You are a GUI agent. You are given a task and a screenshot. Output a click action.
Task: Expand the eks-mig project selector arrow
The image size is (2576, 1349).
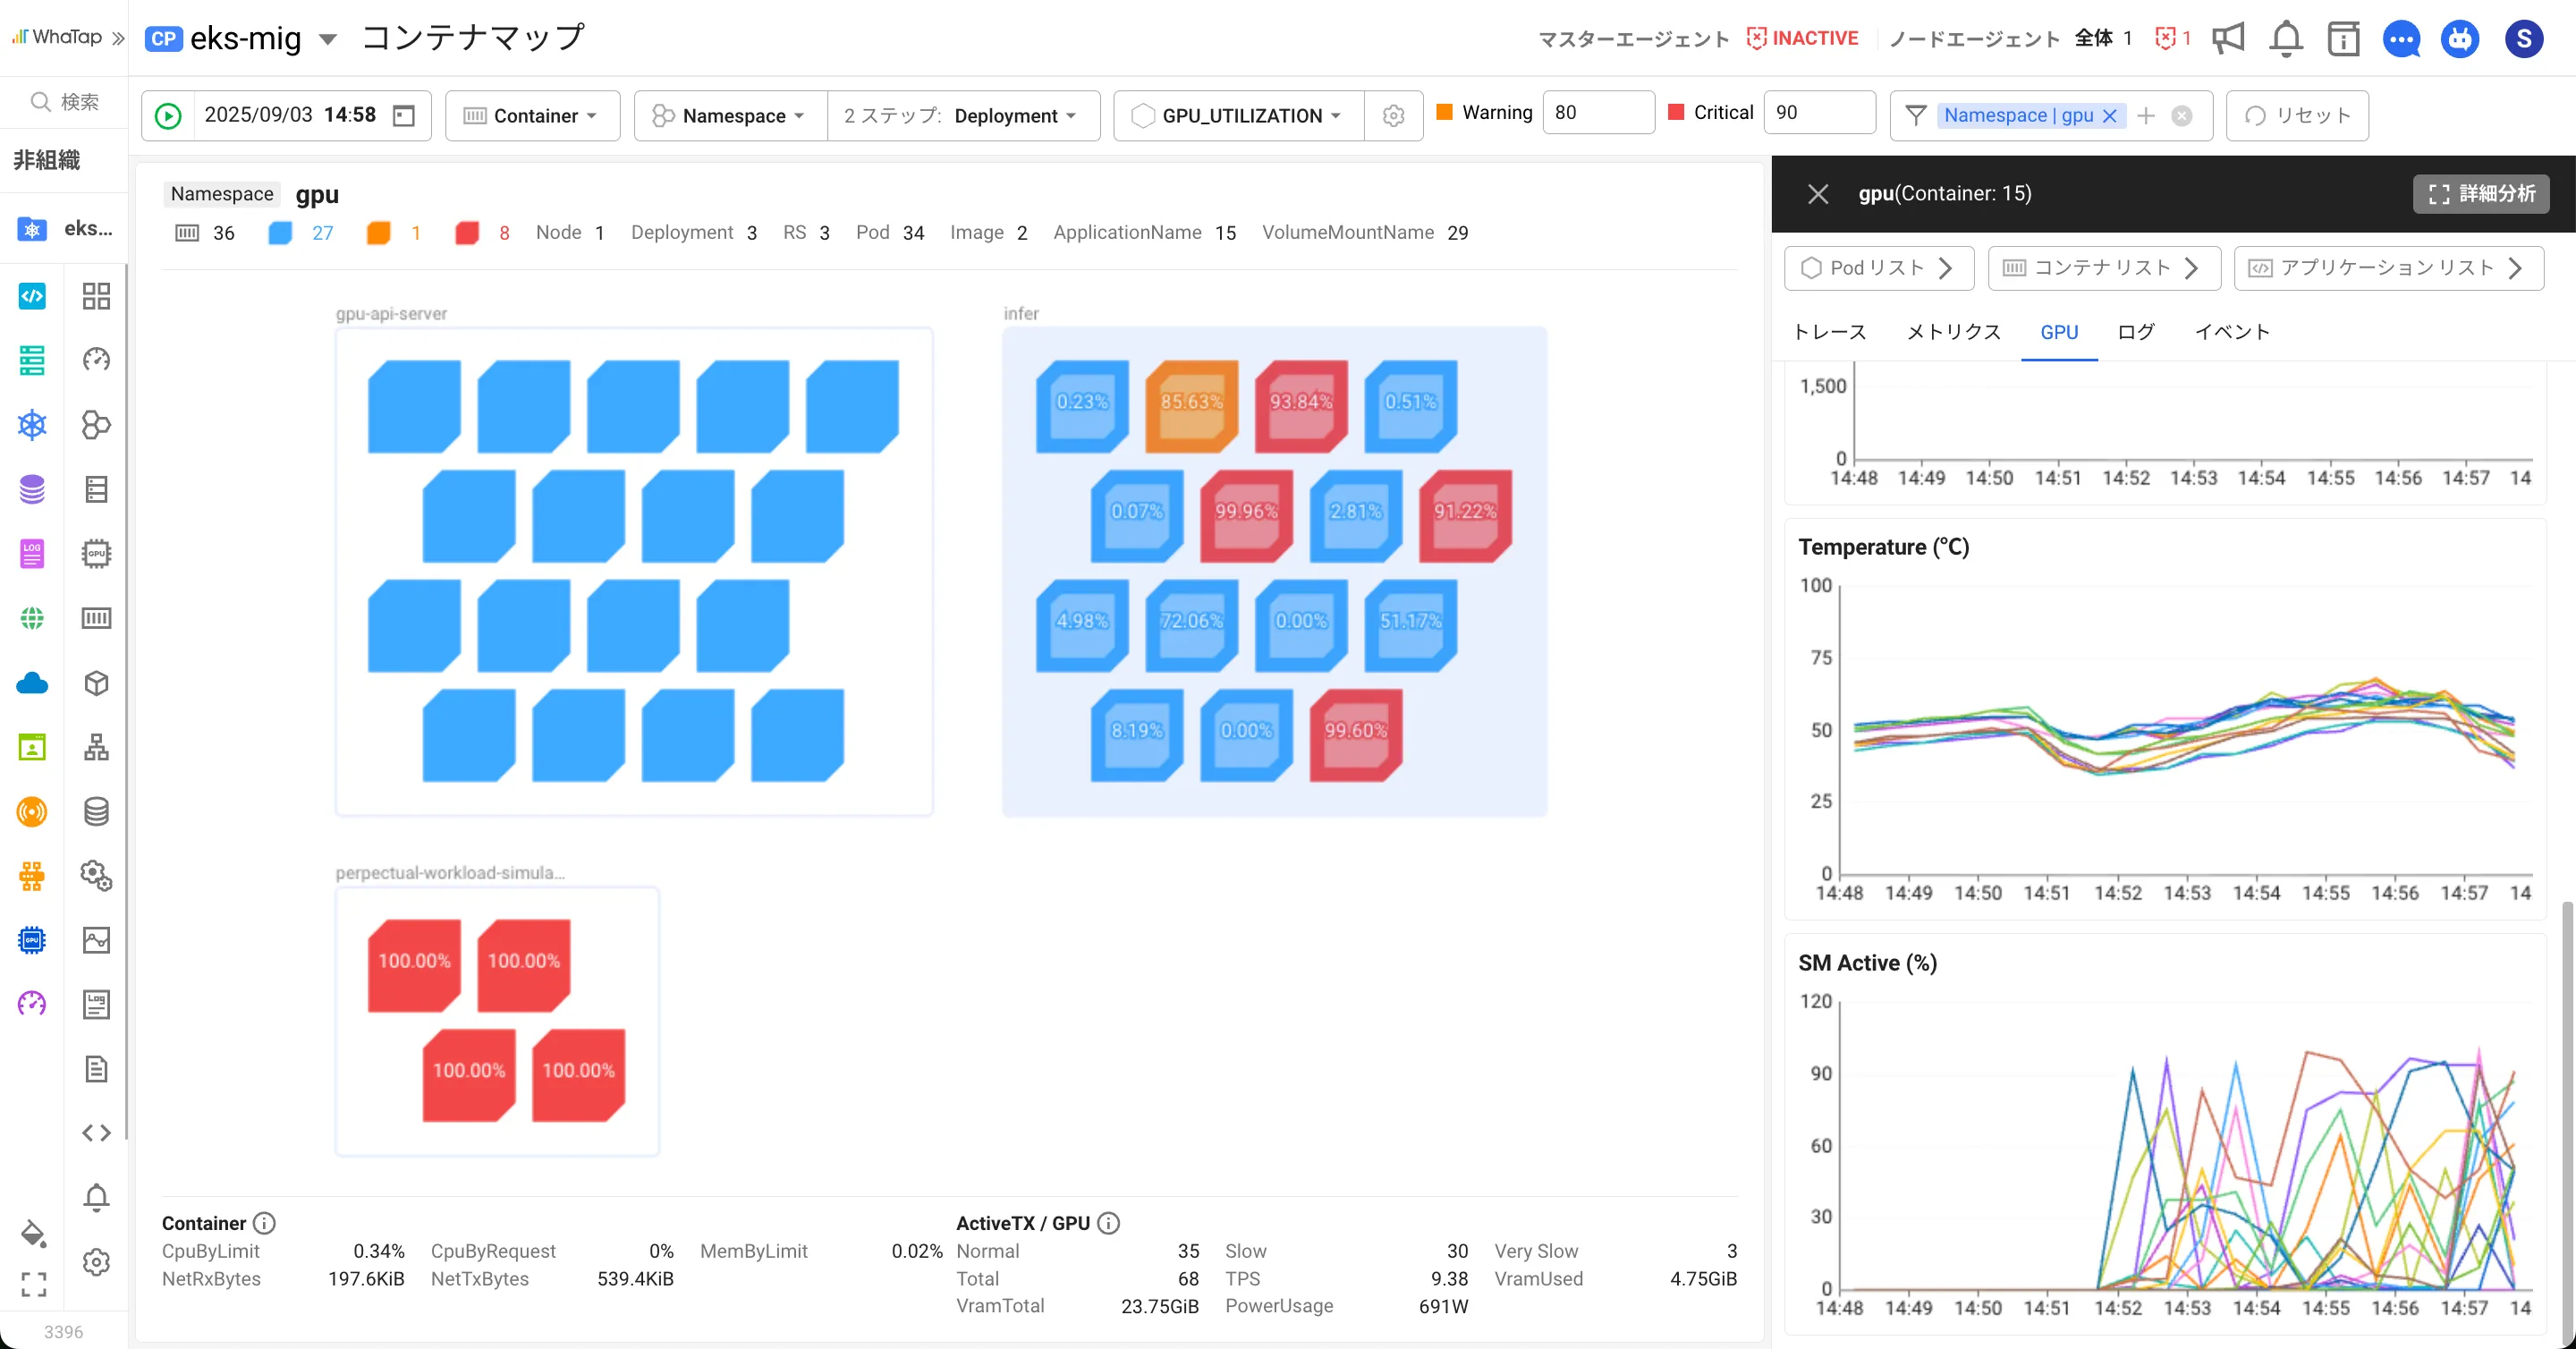(x=328, y=40)
